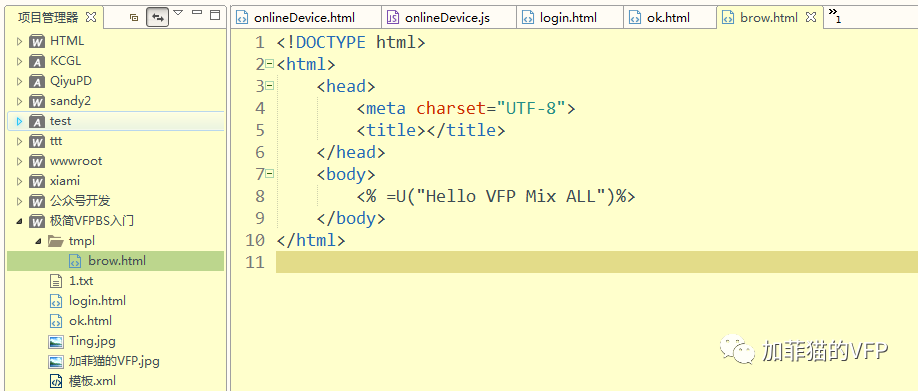This screenshot has height=391, width=918.
Task: Click the ttt project W icon
Action: click(x=37, y=142)
